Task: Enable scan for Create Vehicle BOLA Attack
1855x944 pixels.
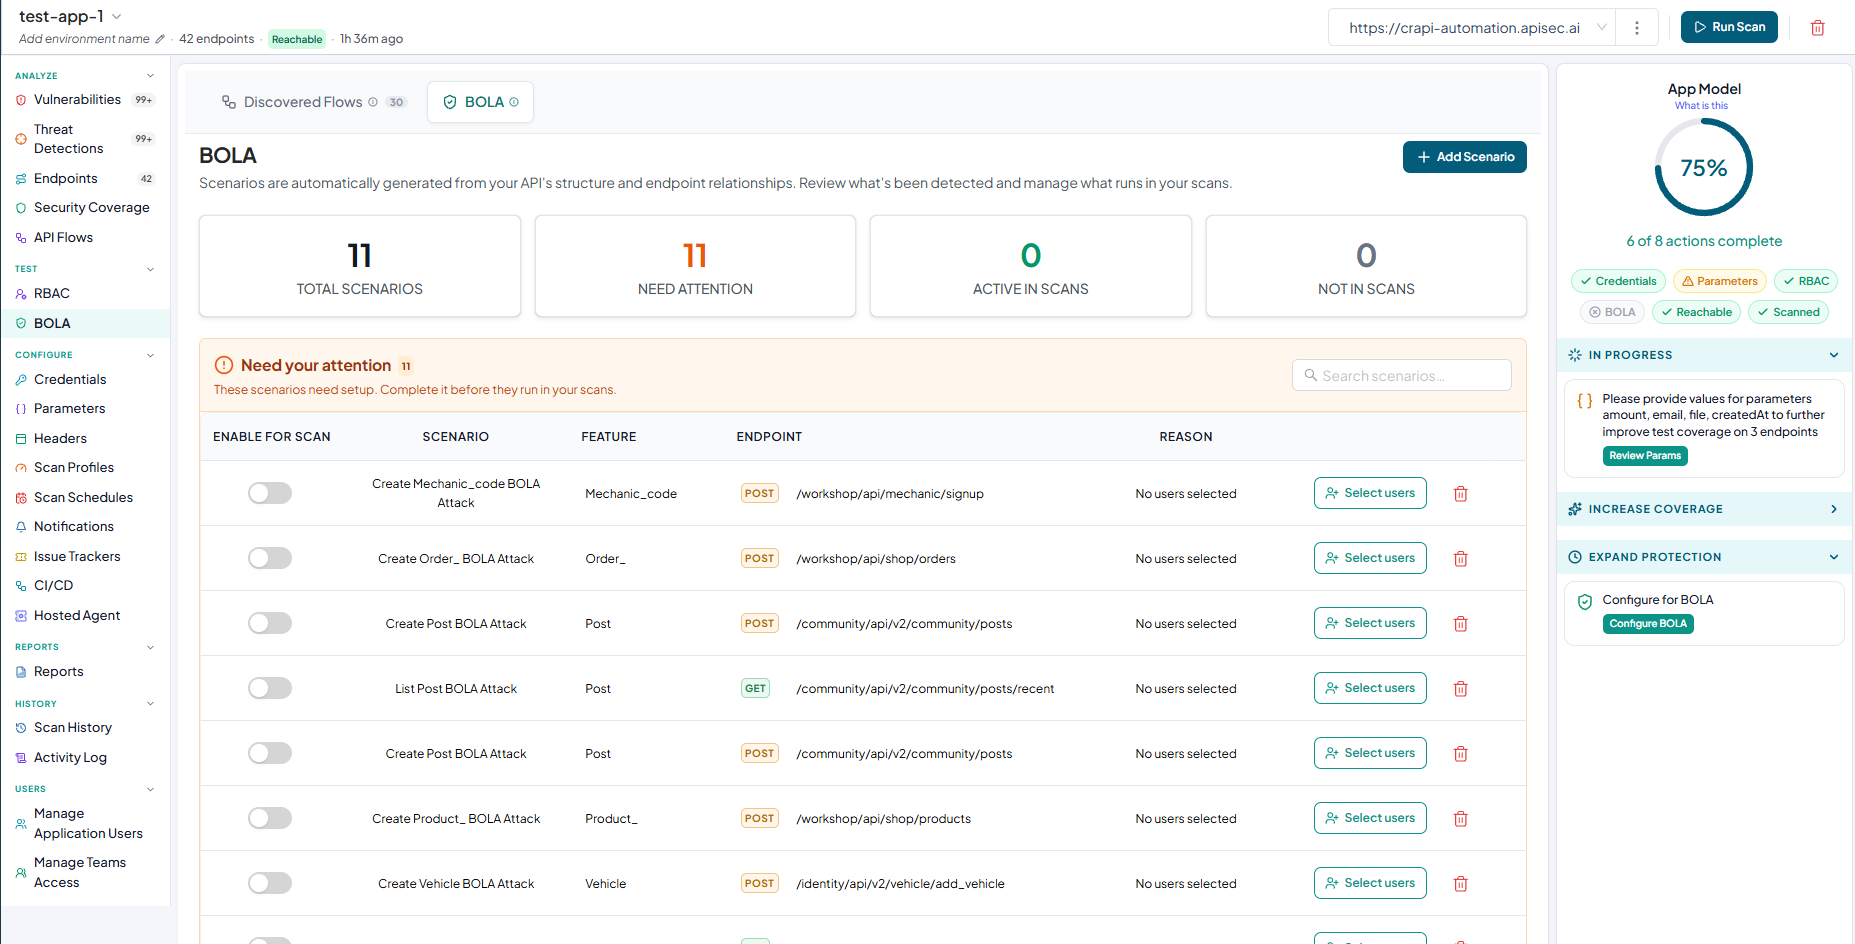Action: [270, 883]
